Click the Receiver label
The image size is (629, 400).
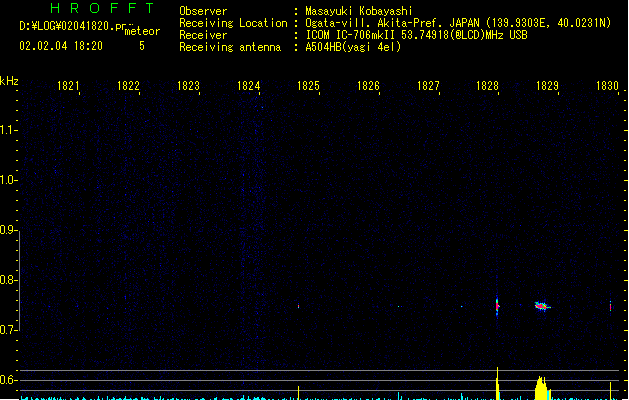[x=203, y=35]
